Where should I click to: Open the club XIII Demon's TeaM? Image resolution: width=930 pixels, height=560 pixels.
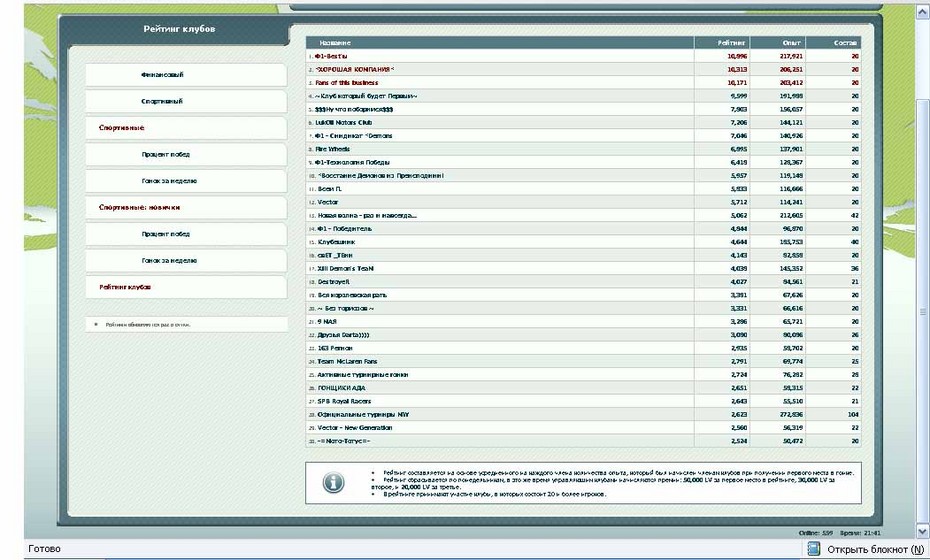[x=345, y=269]
